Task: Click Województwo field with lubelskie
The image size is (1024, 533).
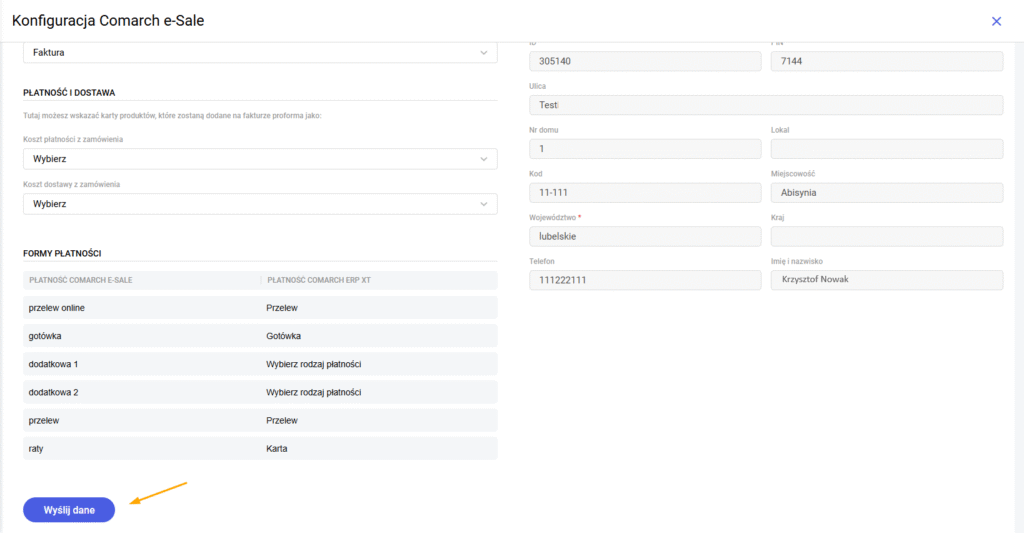Action: [645, 236]
